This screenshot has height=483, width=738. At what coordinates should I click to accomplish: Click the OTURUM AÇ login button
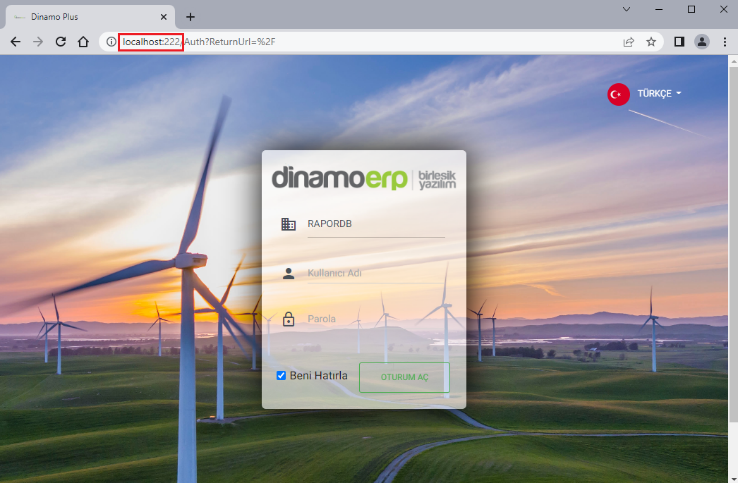pyautogui.click(x=404, y=377)
